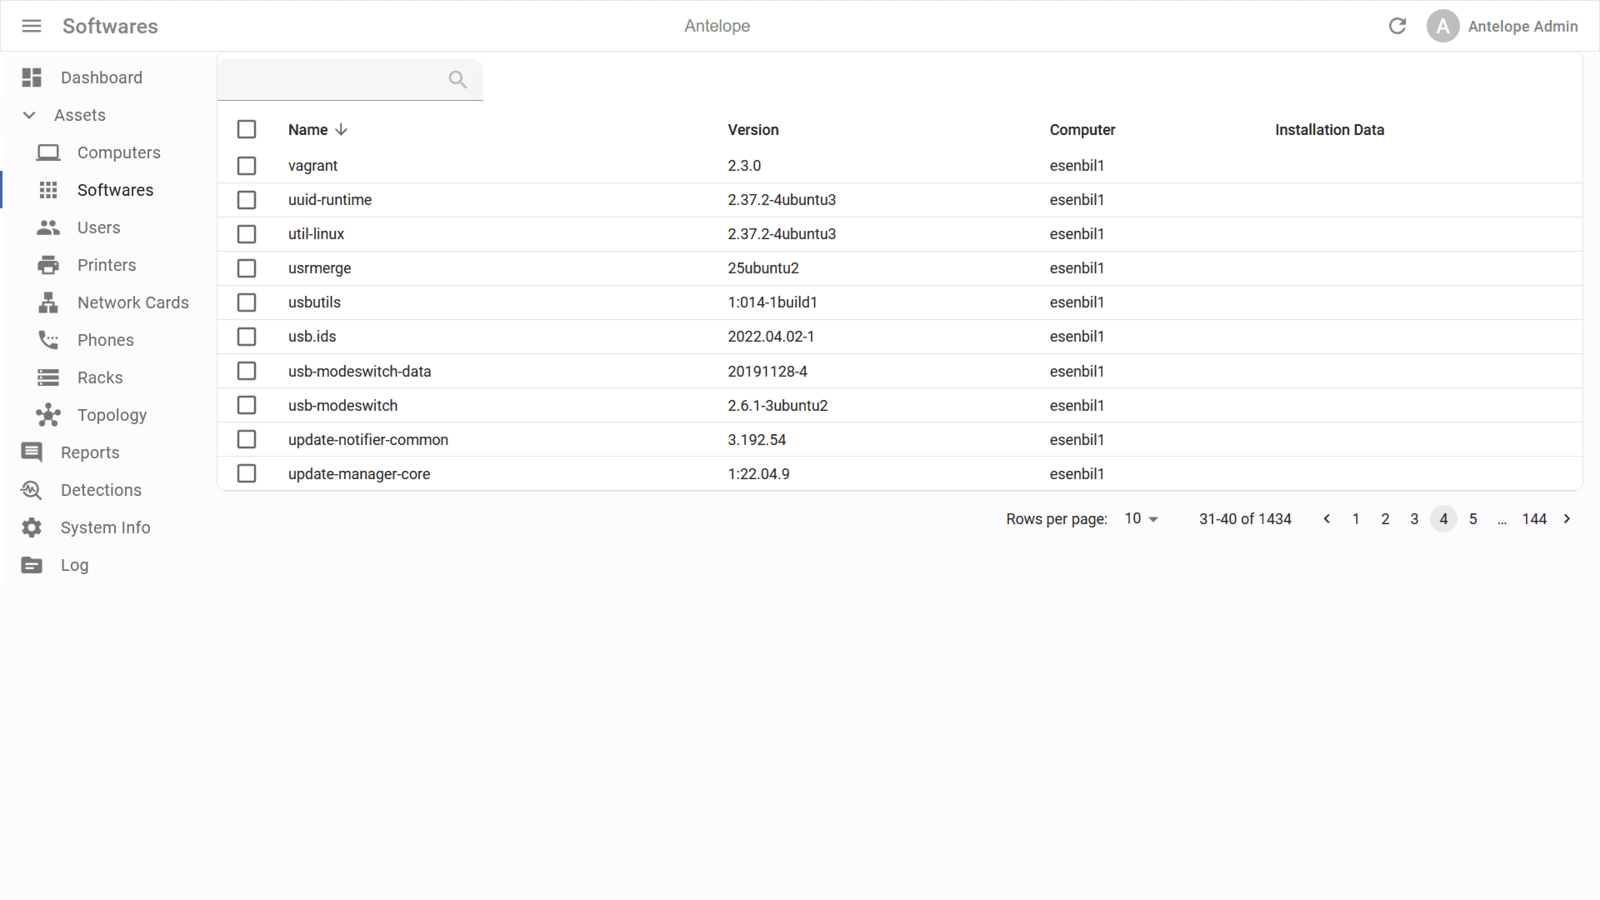Check the util-linux row checkbox
Screen dimensions: 1600x900
coord(247,234)
